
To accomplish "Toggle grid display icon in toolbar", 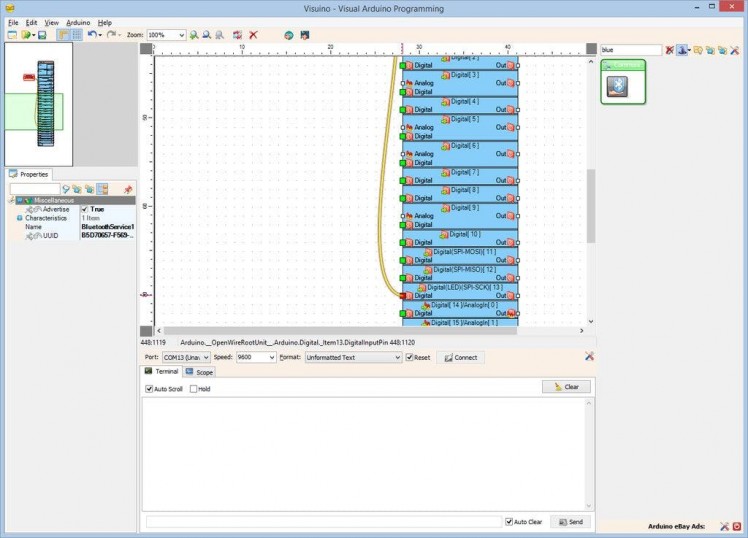I will pyautogui.click(x=76, y=35).
